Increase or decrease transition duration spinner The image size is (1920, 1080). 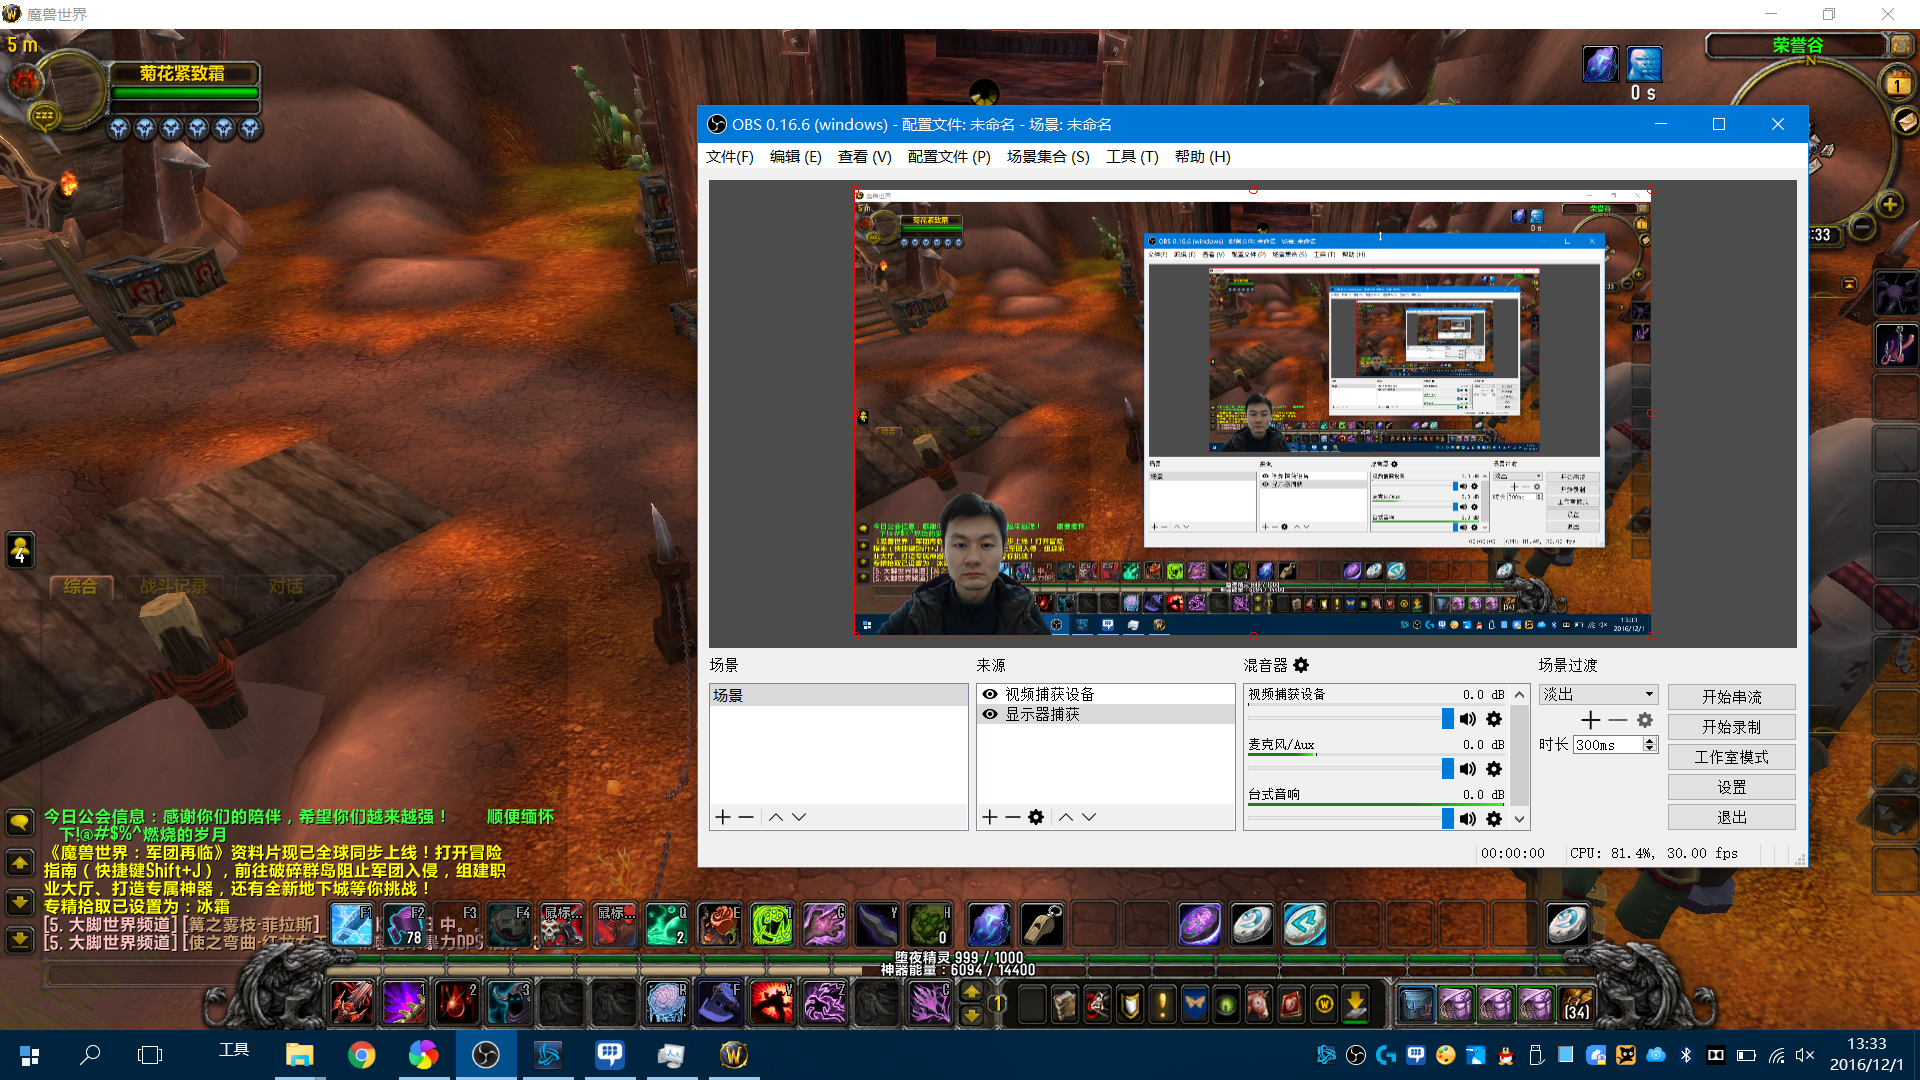(1650, 745)
